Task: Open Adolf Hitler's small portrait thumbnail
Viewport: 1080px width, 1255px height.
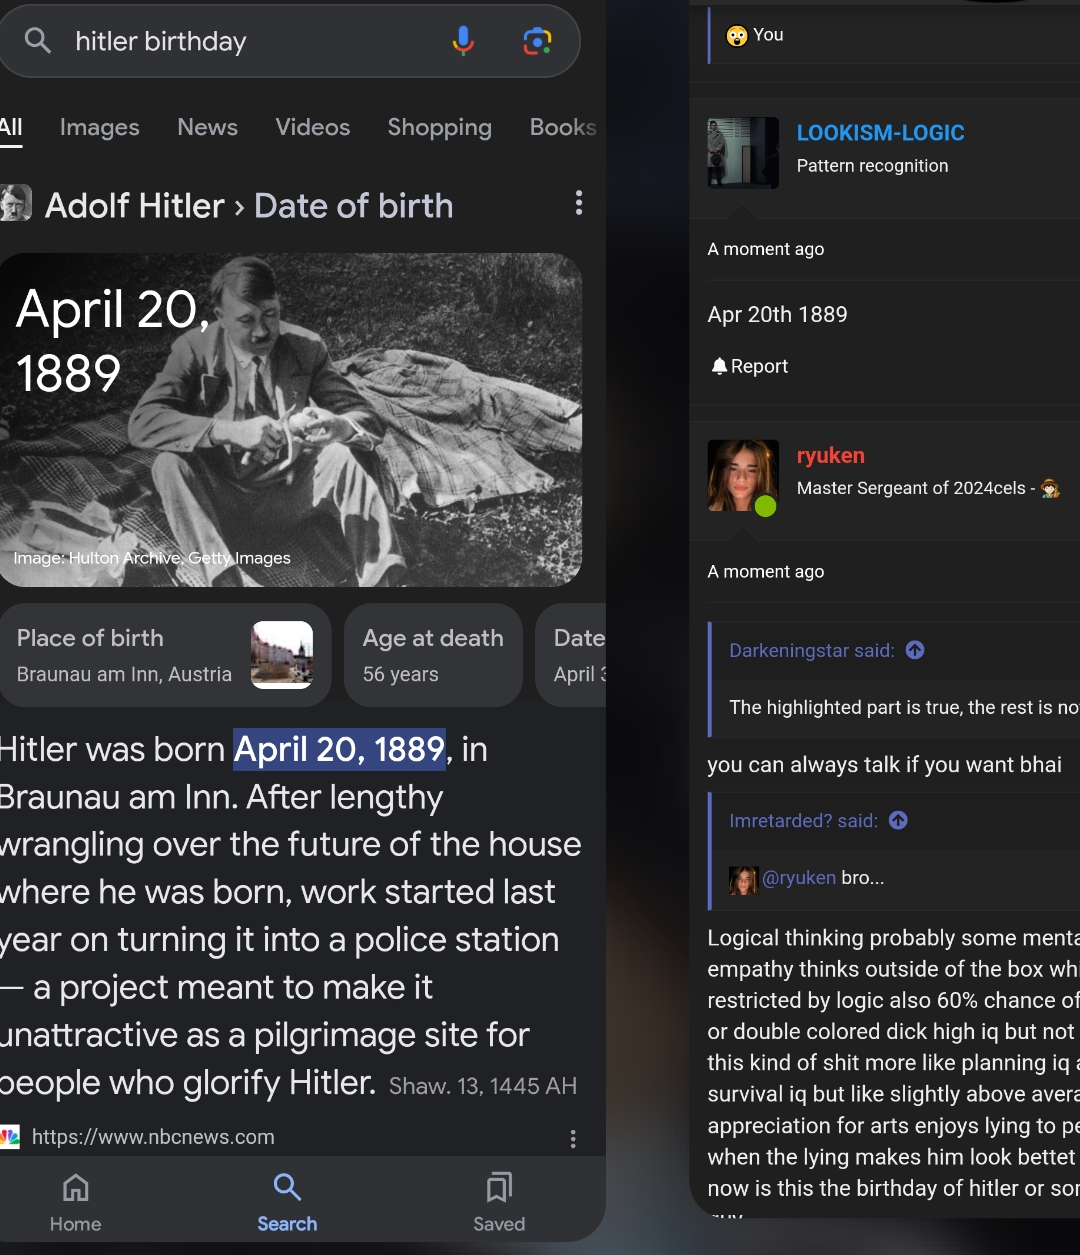Action: pyautogui.click(x=15, y=204)
